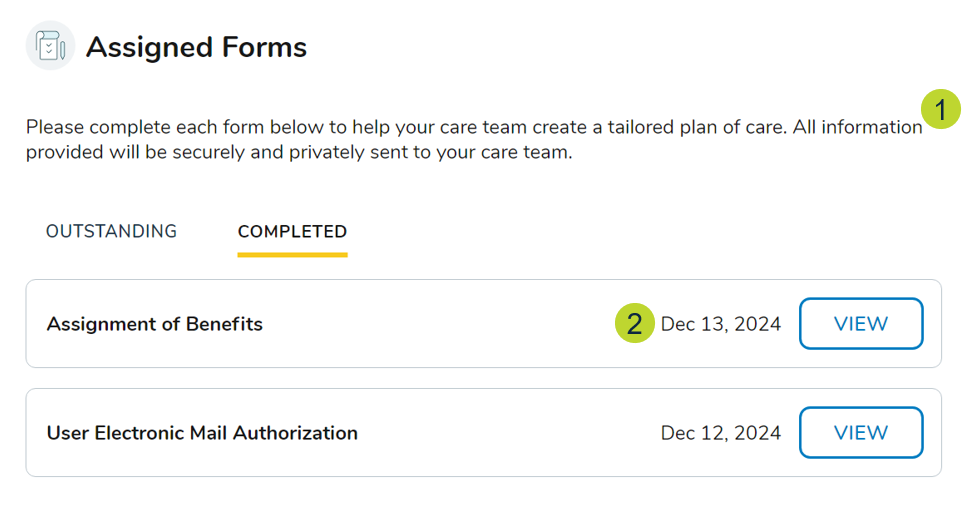Click the first line of the instructions paragraph

pyautogui.click(x=474, y=128)
